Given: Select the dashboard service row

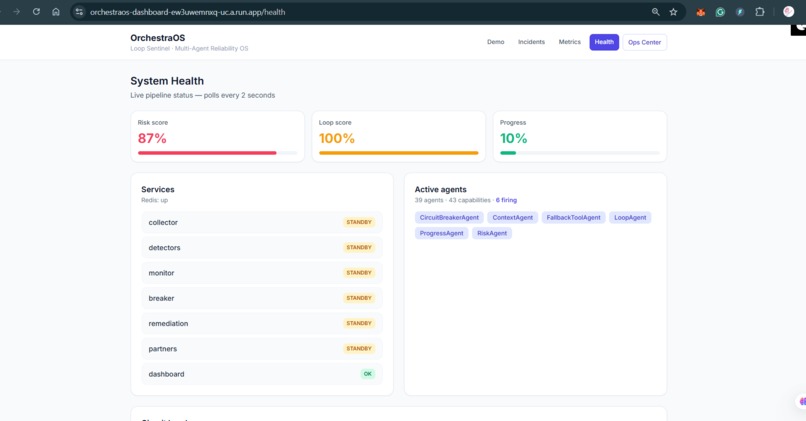Looking at the screenshot, I should click(x=262, y=374).
